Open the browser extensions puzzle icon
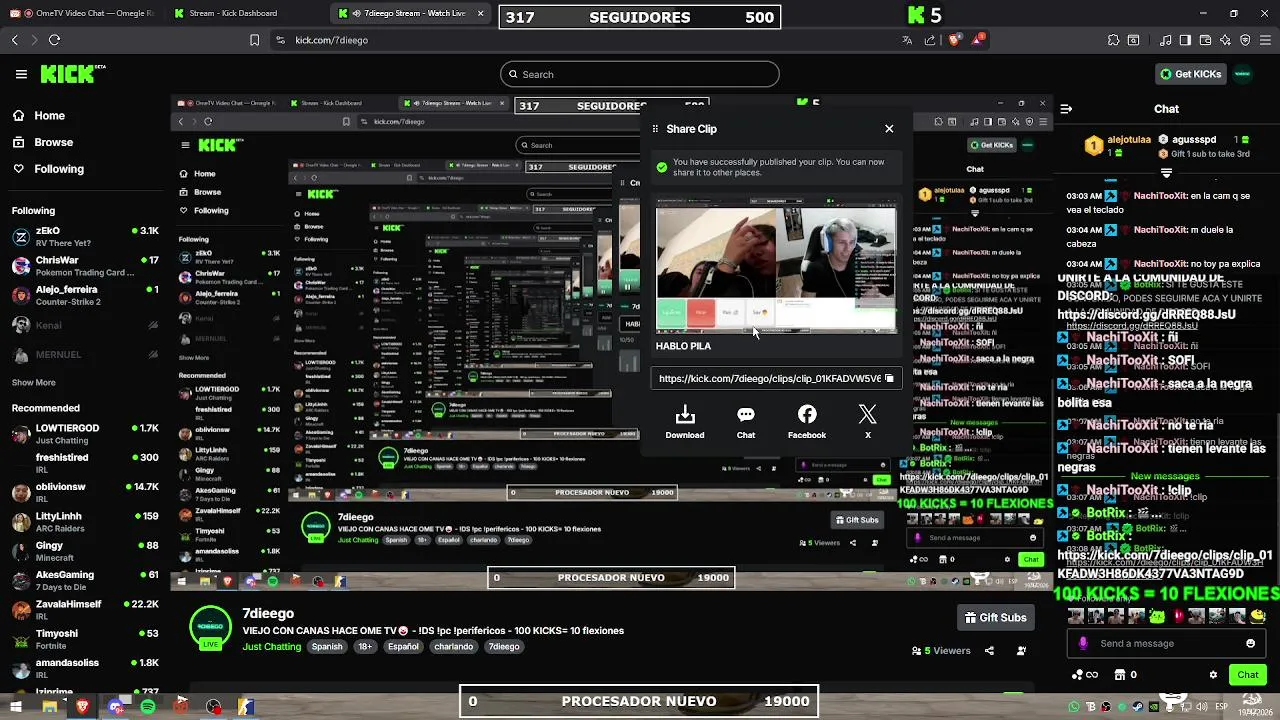Screen dimensions: 1280x720 (1113, 40)
